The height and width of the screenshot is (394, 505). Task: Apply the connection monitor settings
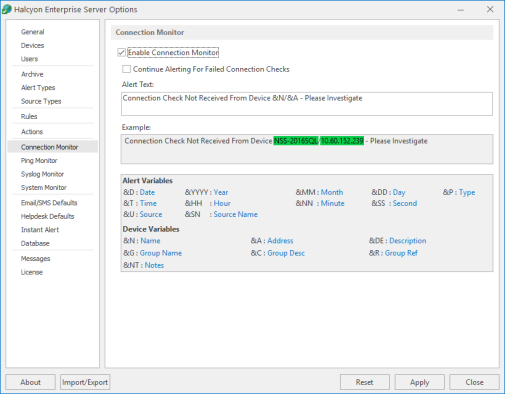[419, 382]
